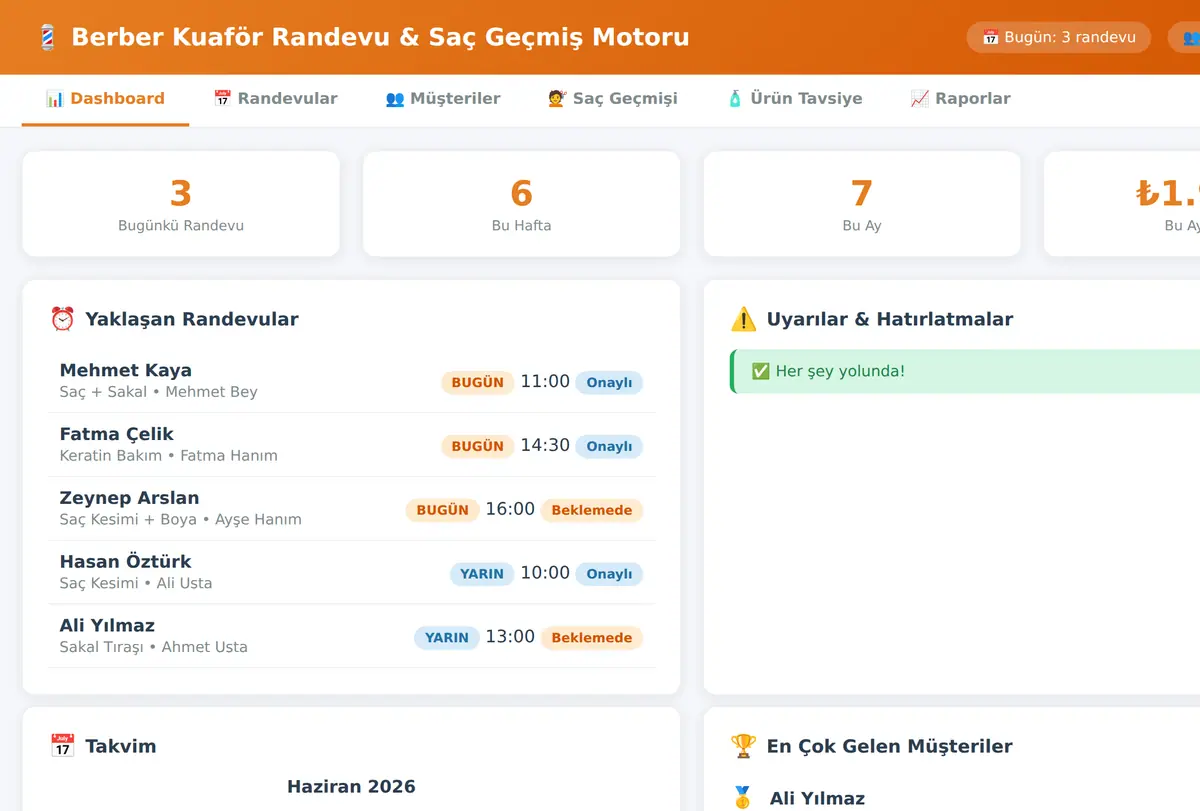Click the Onaylı status for Fatma Çelik
This screenshot has width=1200, height=811.
[609, 446]
